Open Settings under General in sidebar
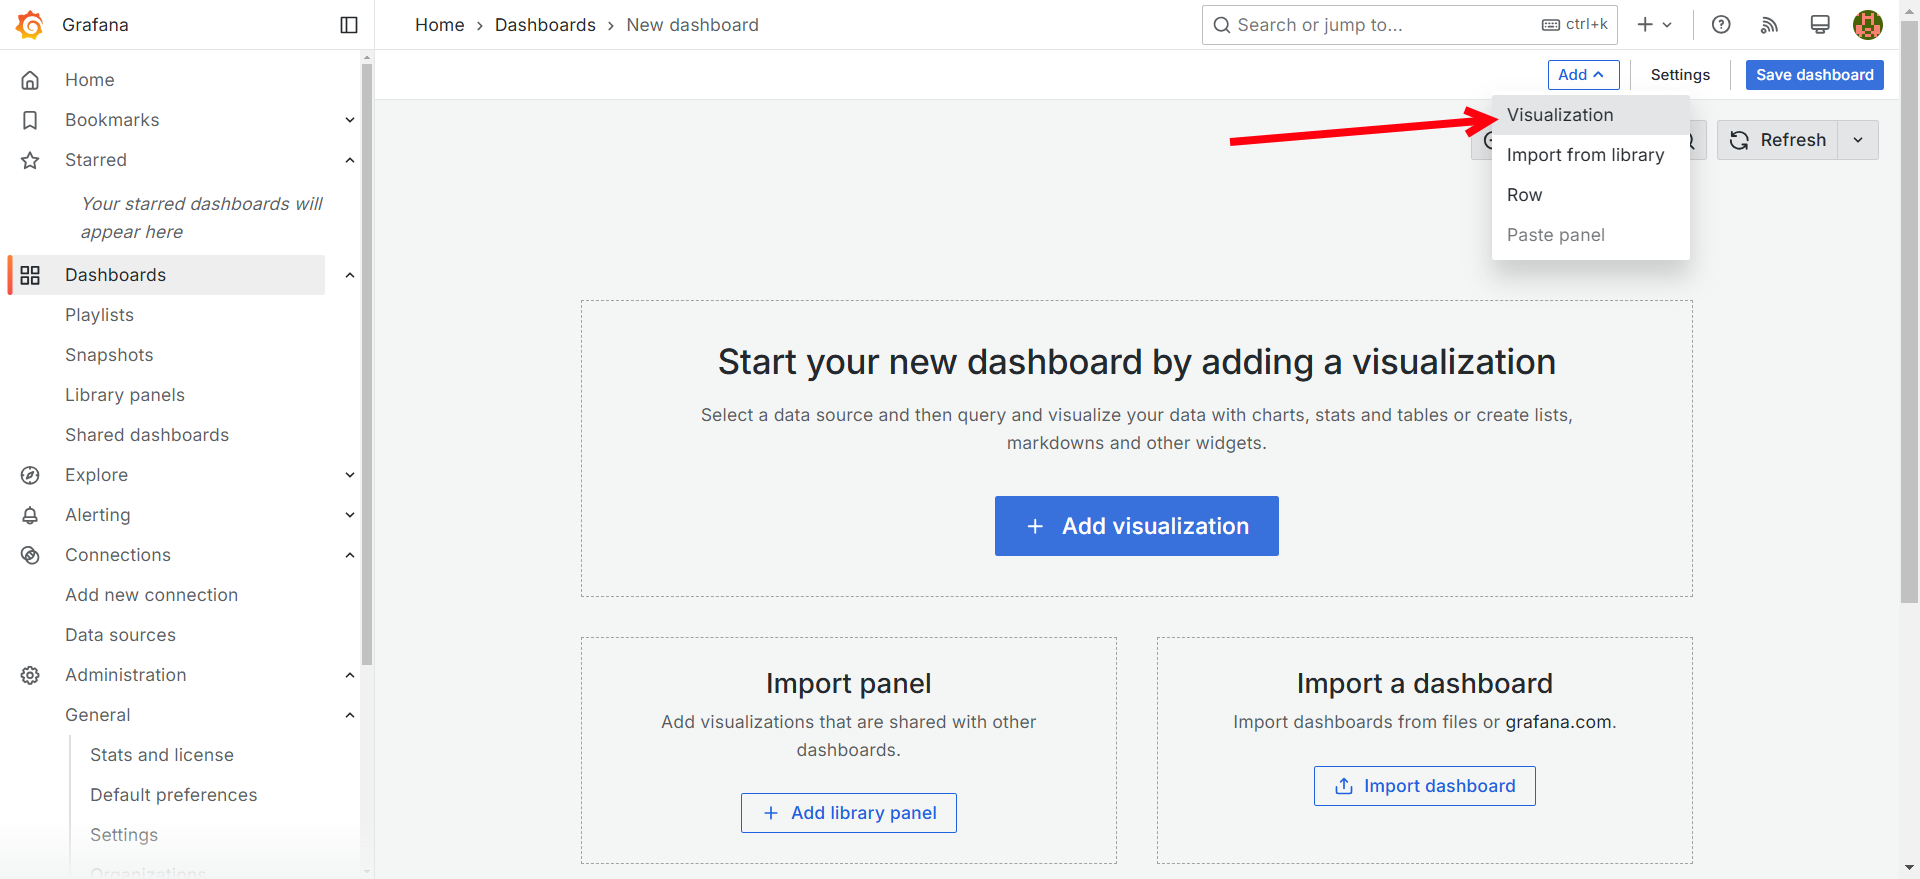1920x879 pixels. tap(124, 835)
